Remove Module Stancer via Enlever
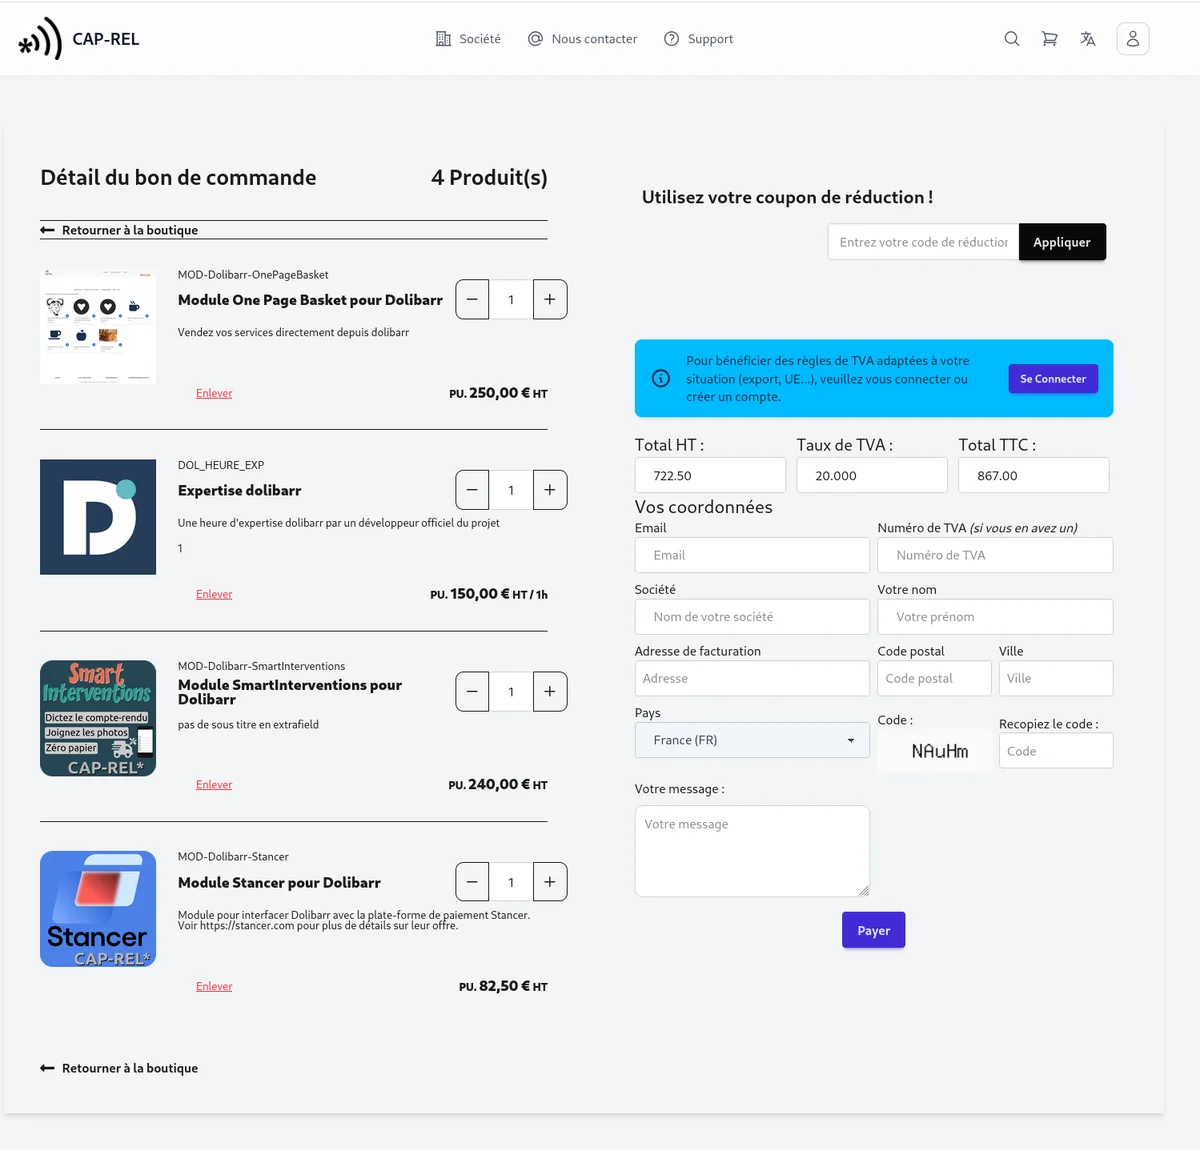The width and height of the screenshot is (1200, 1151). click(214, 986)
